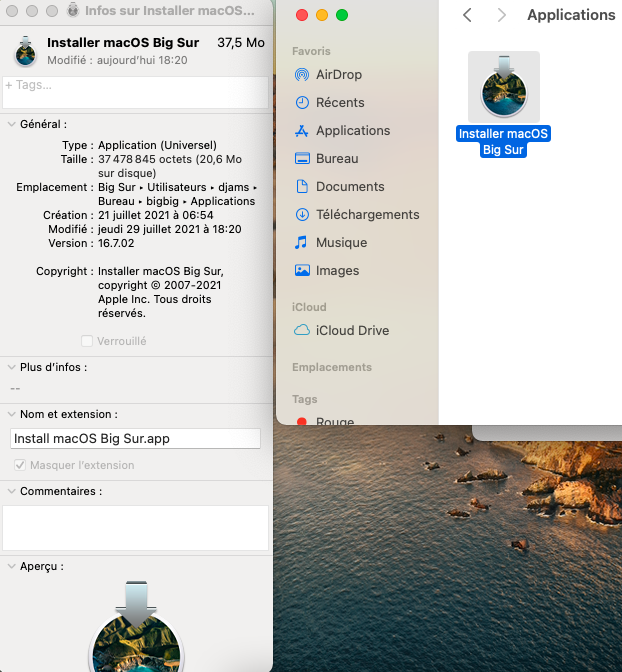Viewport: 622px width, 672px height.
Task: Click the AirDrop icon in Finder sidebar
Action: pyautogui.click(x=302, y=75)
